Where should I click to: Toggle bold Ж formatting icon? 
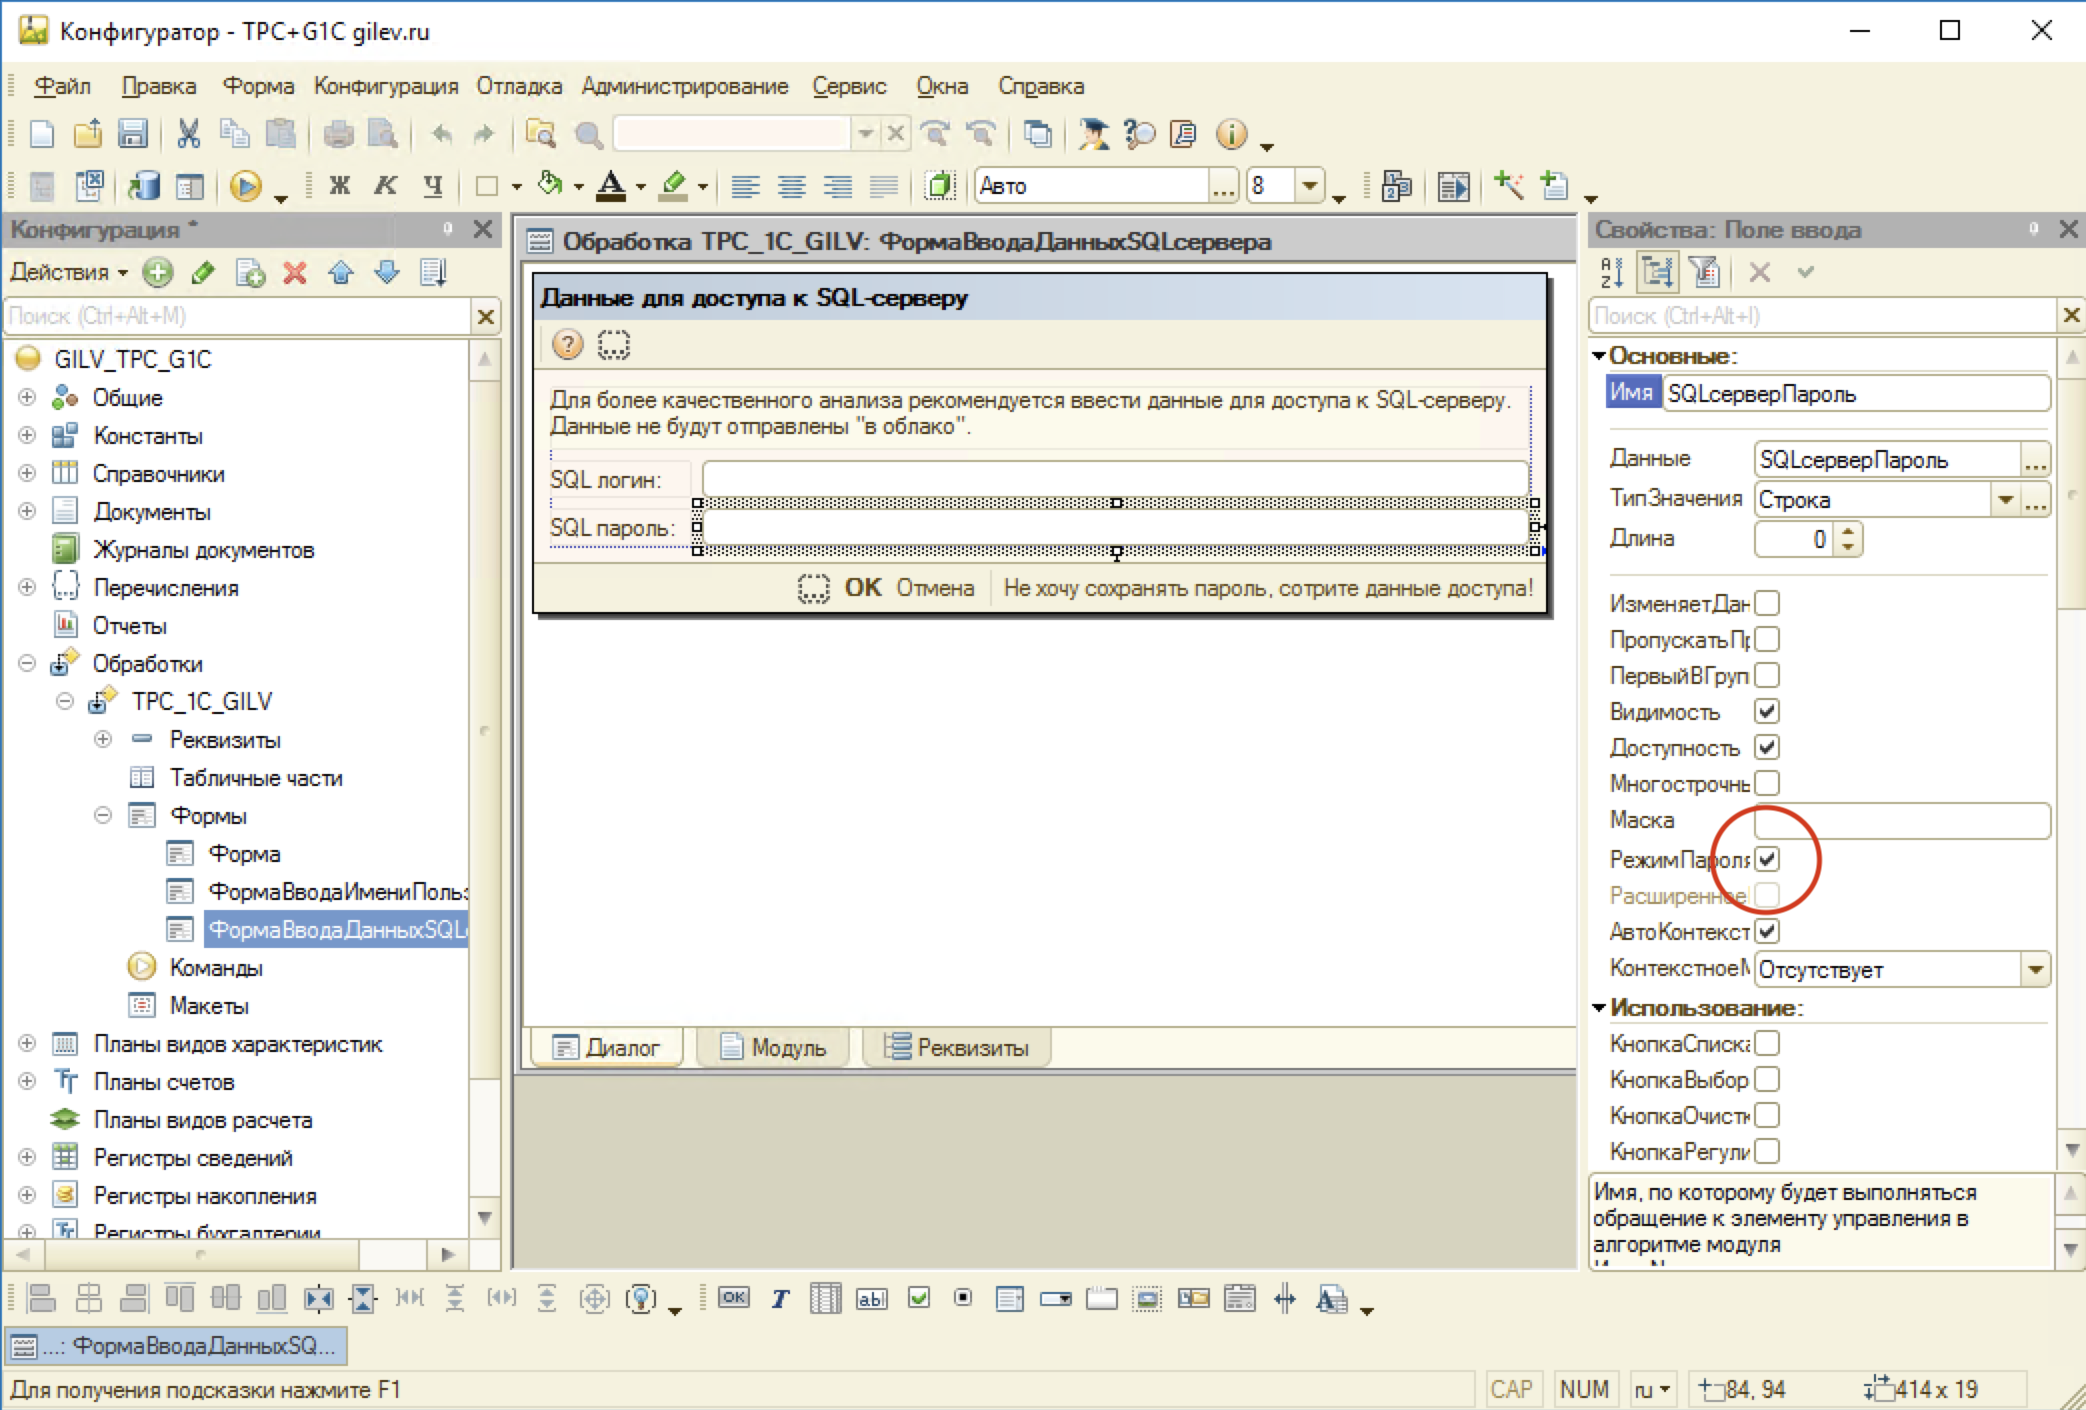[x=340, y=186]
